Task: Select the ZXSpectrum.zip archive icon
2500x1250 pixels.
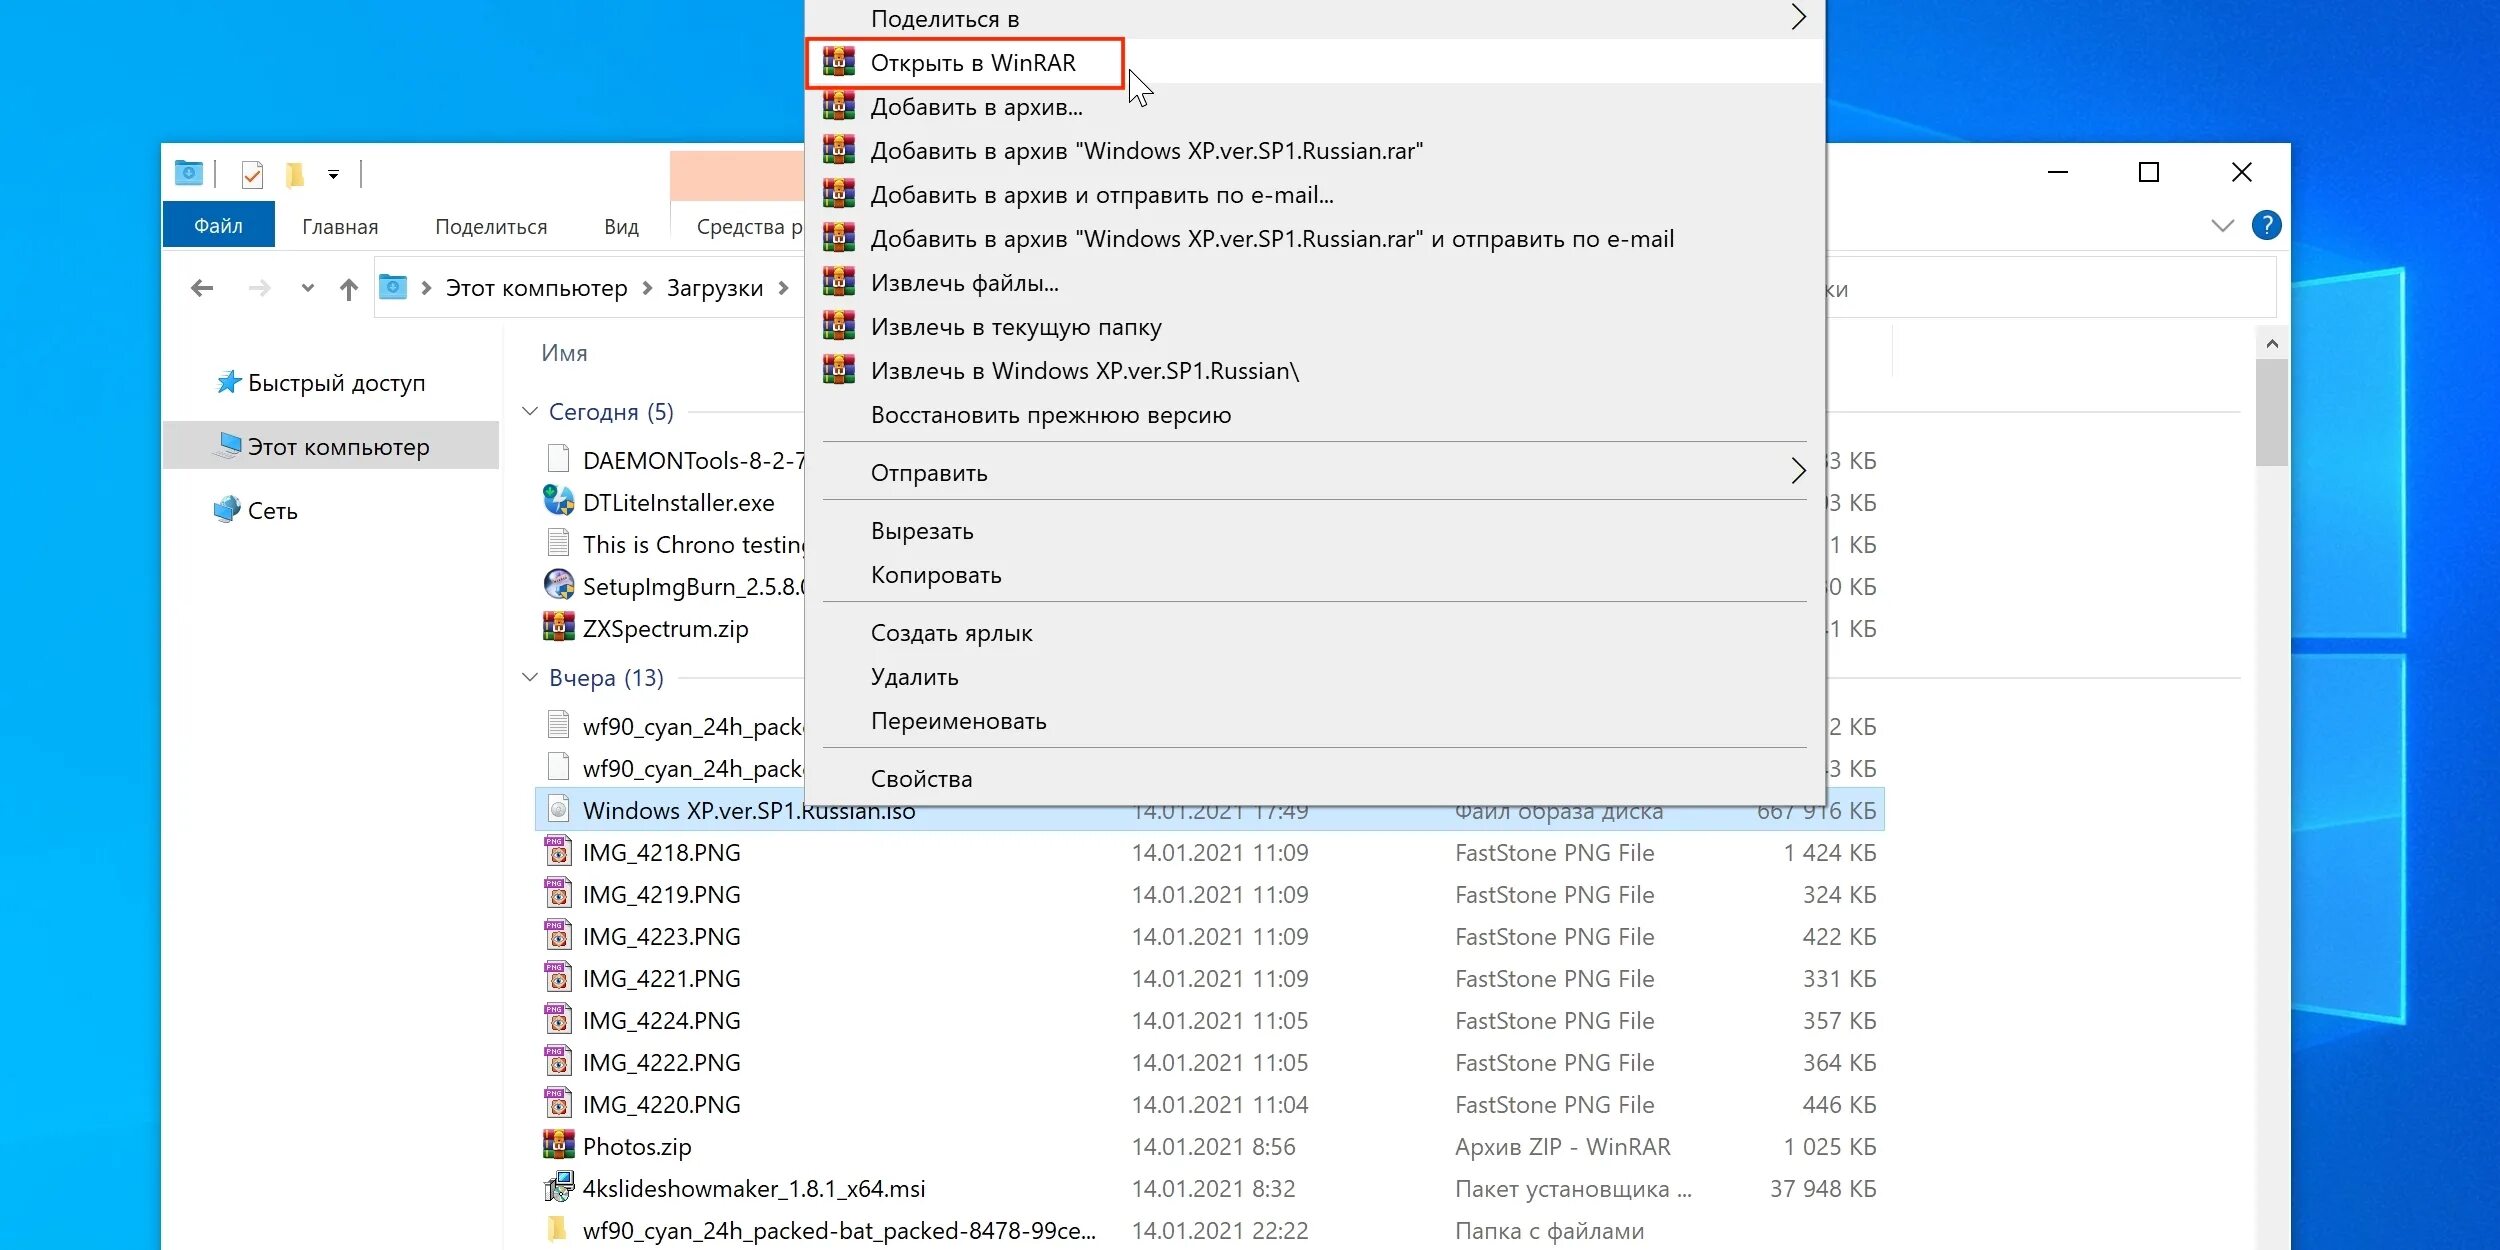Action: (558, 627)
